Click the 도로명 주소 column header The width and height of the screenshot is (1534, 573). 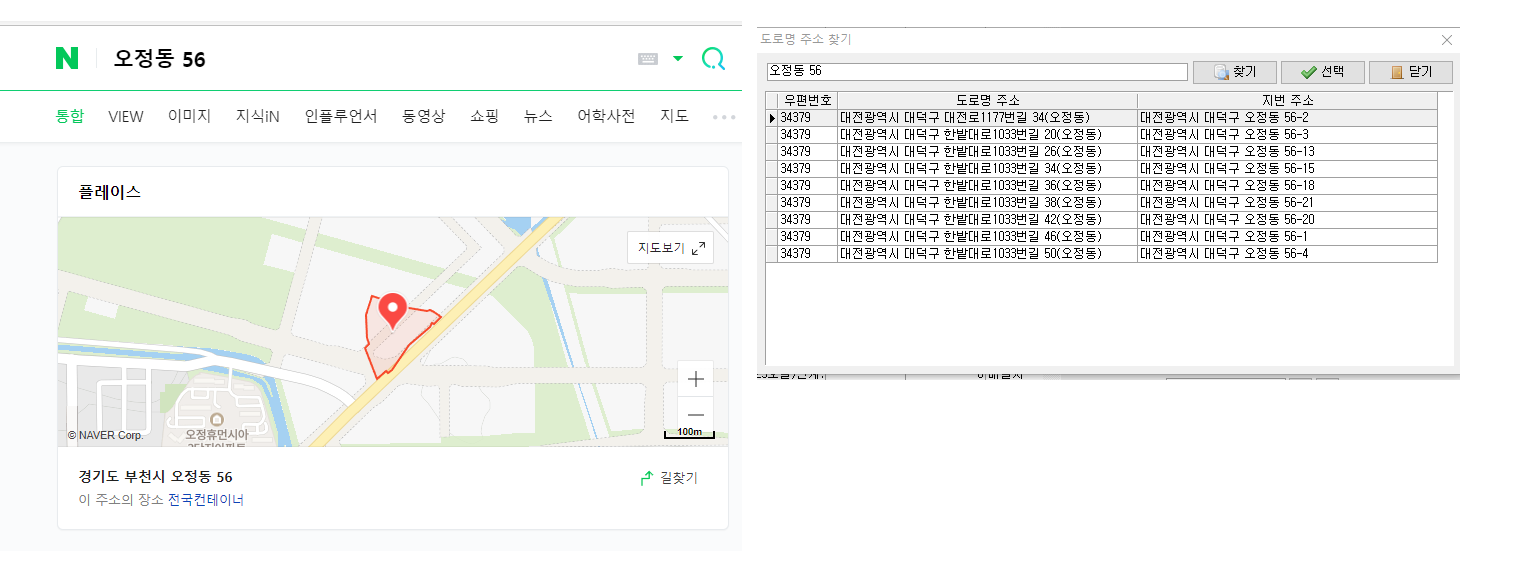click(x=986, y=100)
